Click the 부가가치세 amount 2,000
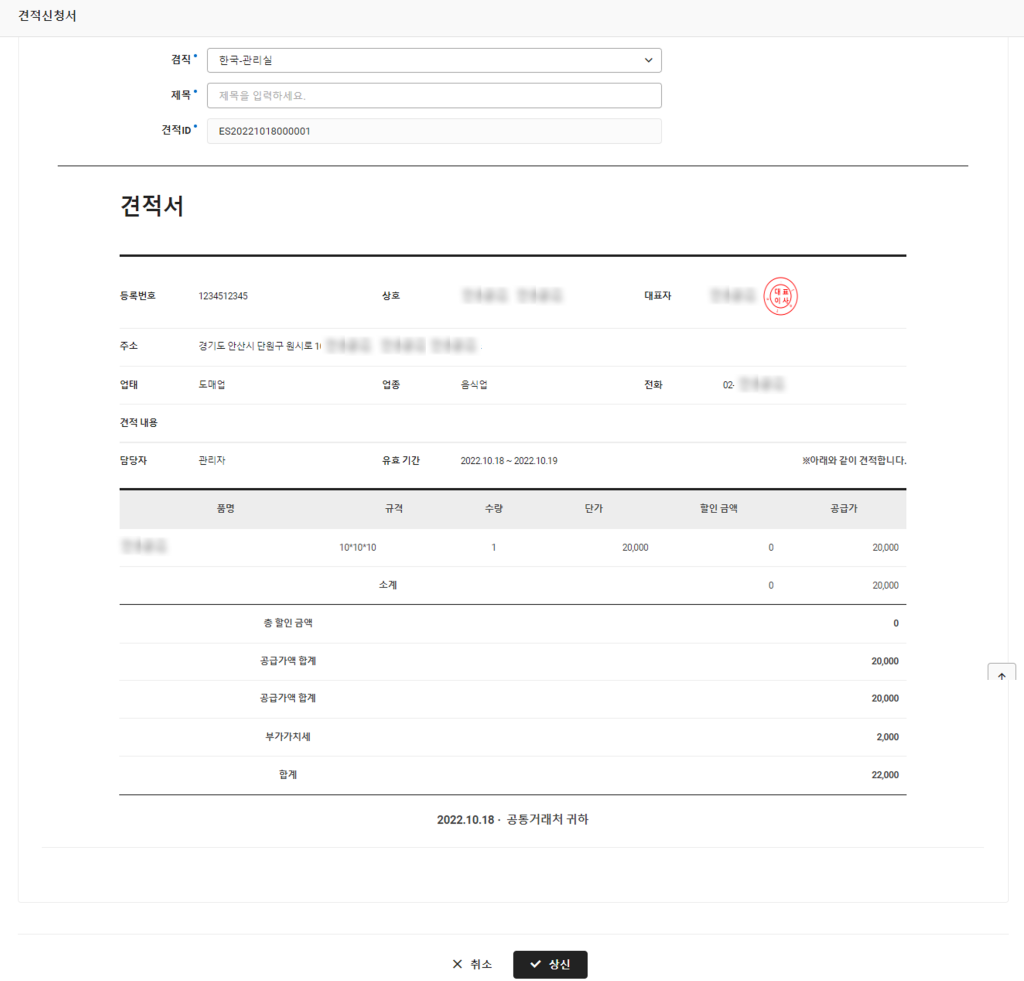1024x981 pixels. (x=887, y=737)
